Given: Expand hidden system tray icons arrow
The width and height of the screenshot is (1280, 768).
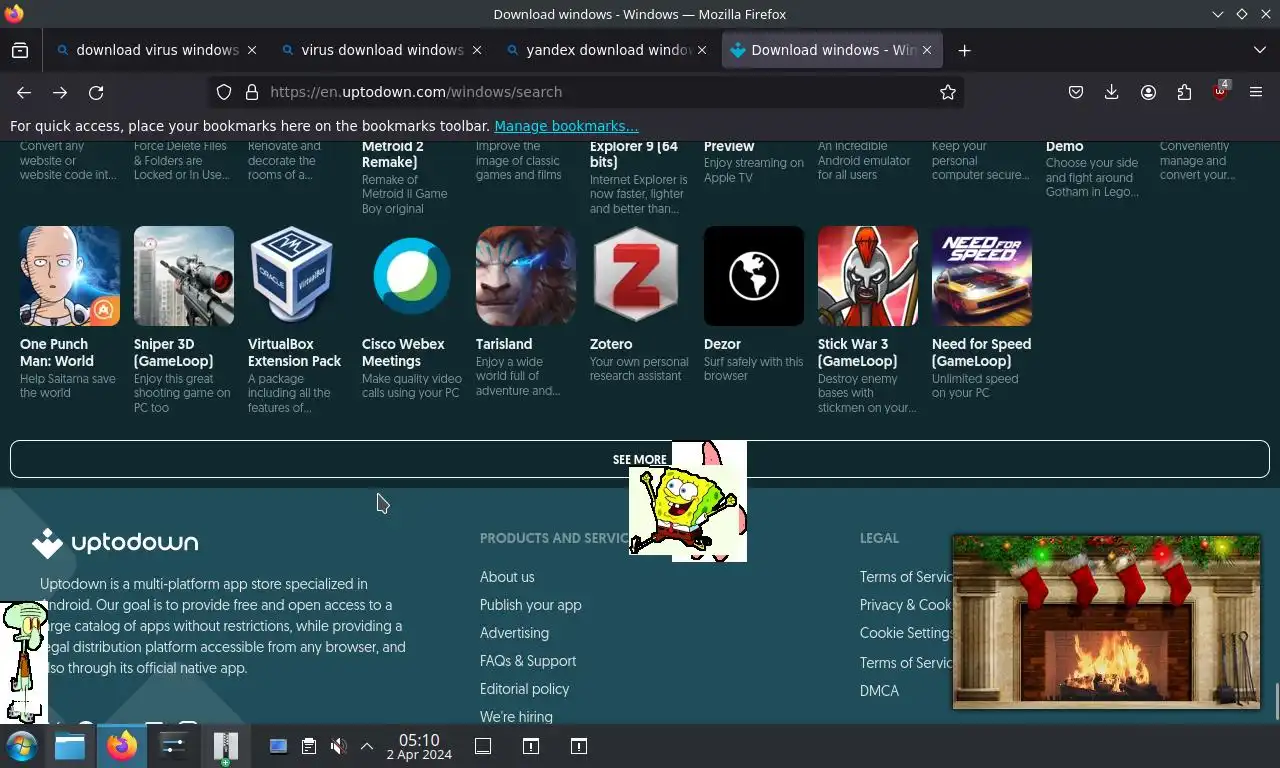Looking at the screenshot, I should 367,746.
